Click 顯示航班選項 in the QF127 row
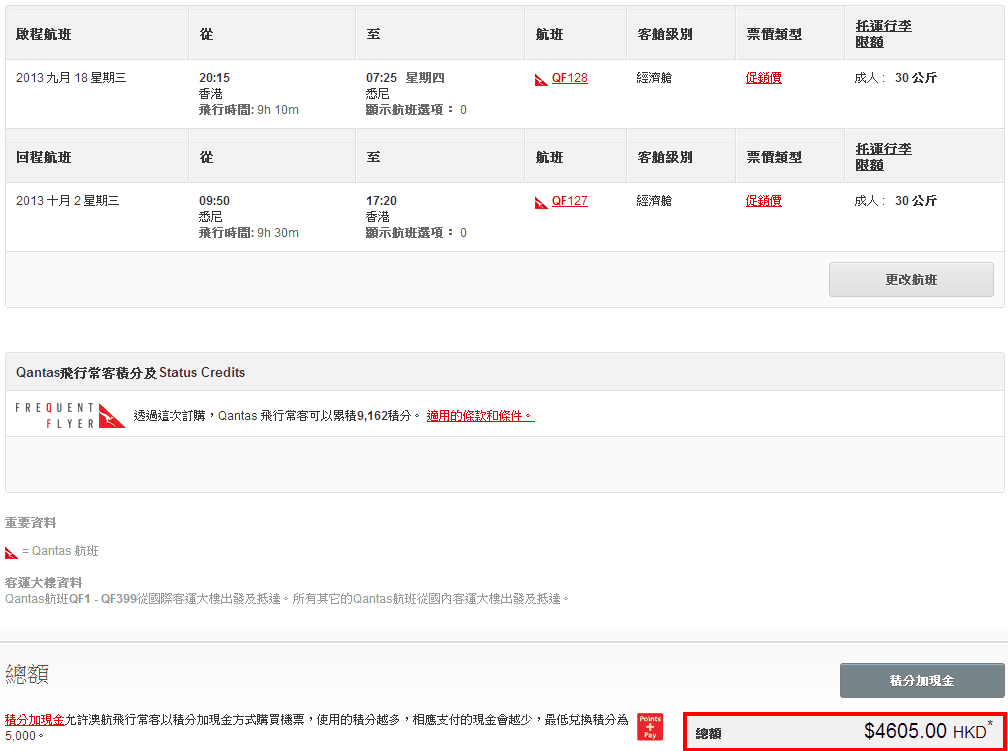 [416, 233]
